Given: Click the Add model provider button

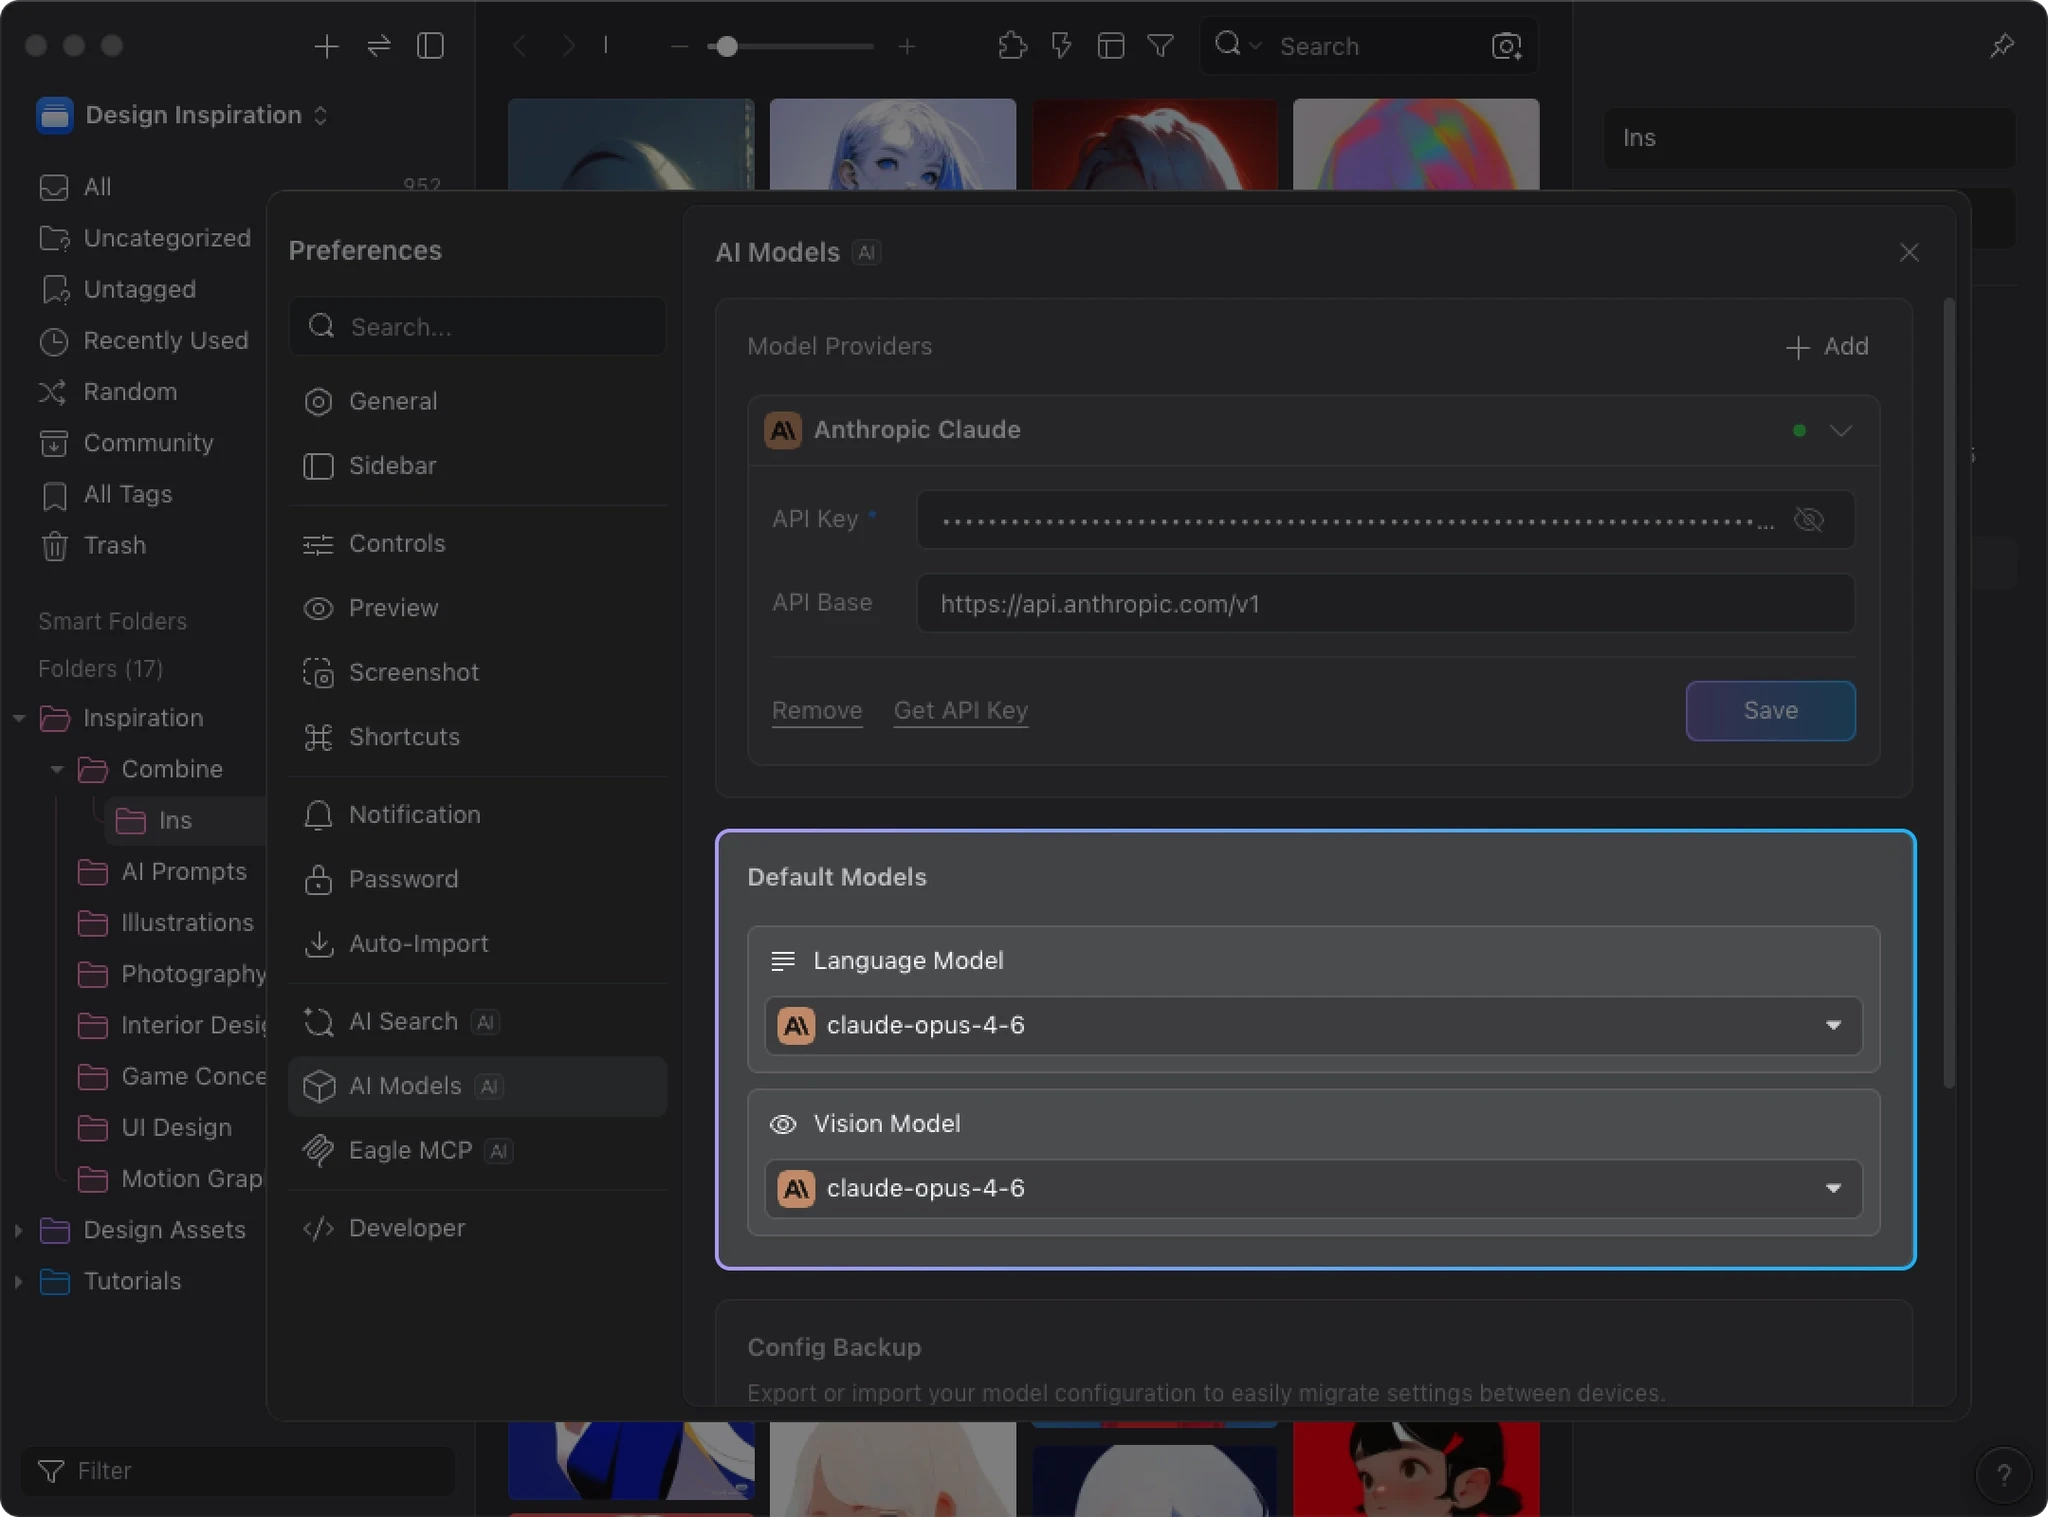Looking at the screenshot, I should click(1827, 347).
